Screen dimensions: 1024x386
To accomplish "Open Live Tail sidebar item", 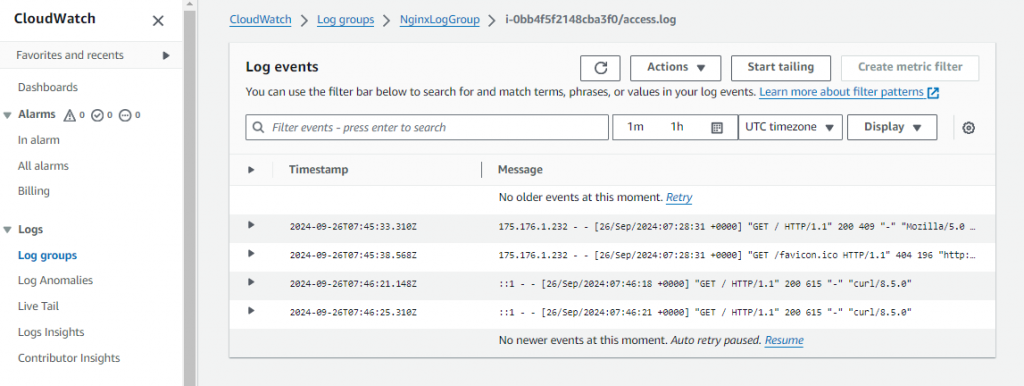I will tap(38, 306).
